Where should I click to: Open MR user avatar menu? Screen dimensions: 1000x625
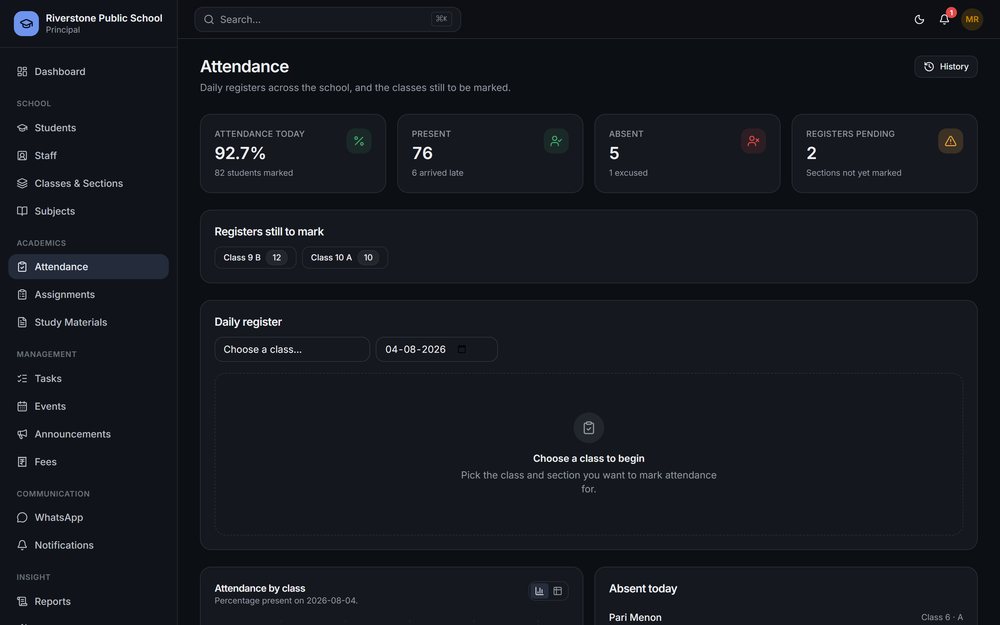[972, 19]
